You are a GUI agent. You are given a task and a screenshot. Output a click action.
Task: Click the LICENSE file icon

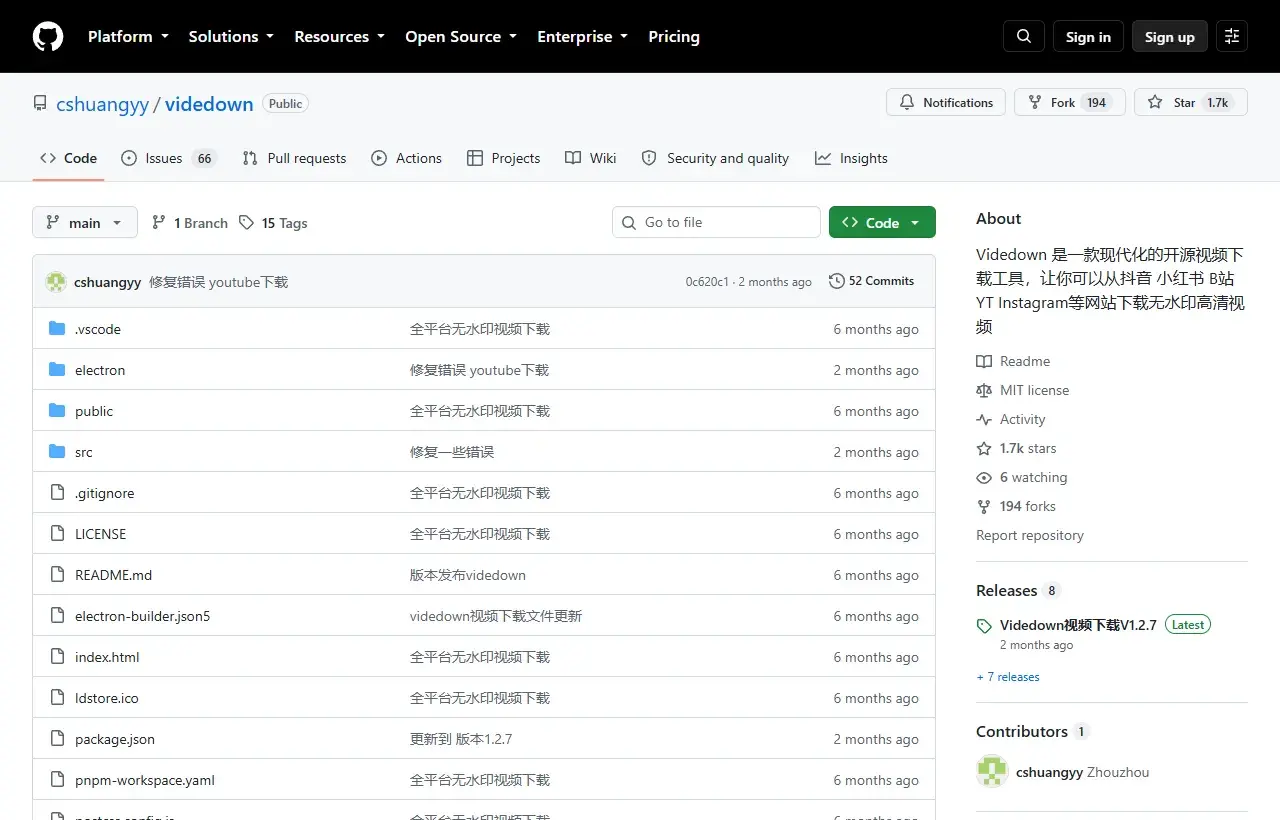(57, 534)
